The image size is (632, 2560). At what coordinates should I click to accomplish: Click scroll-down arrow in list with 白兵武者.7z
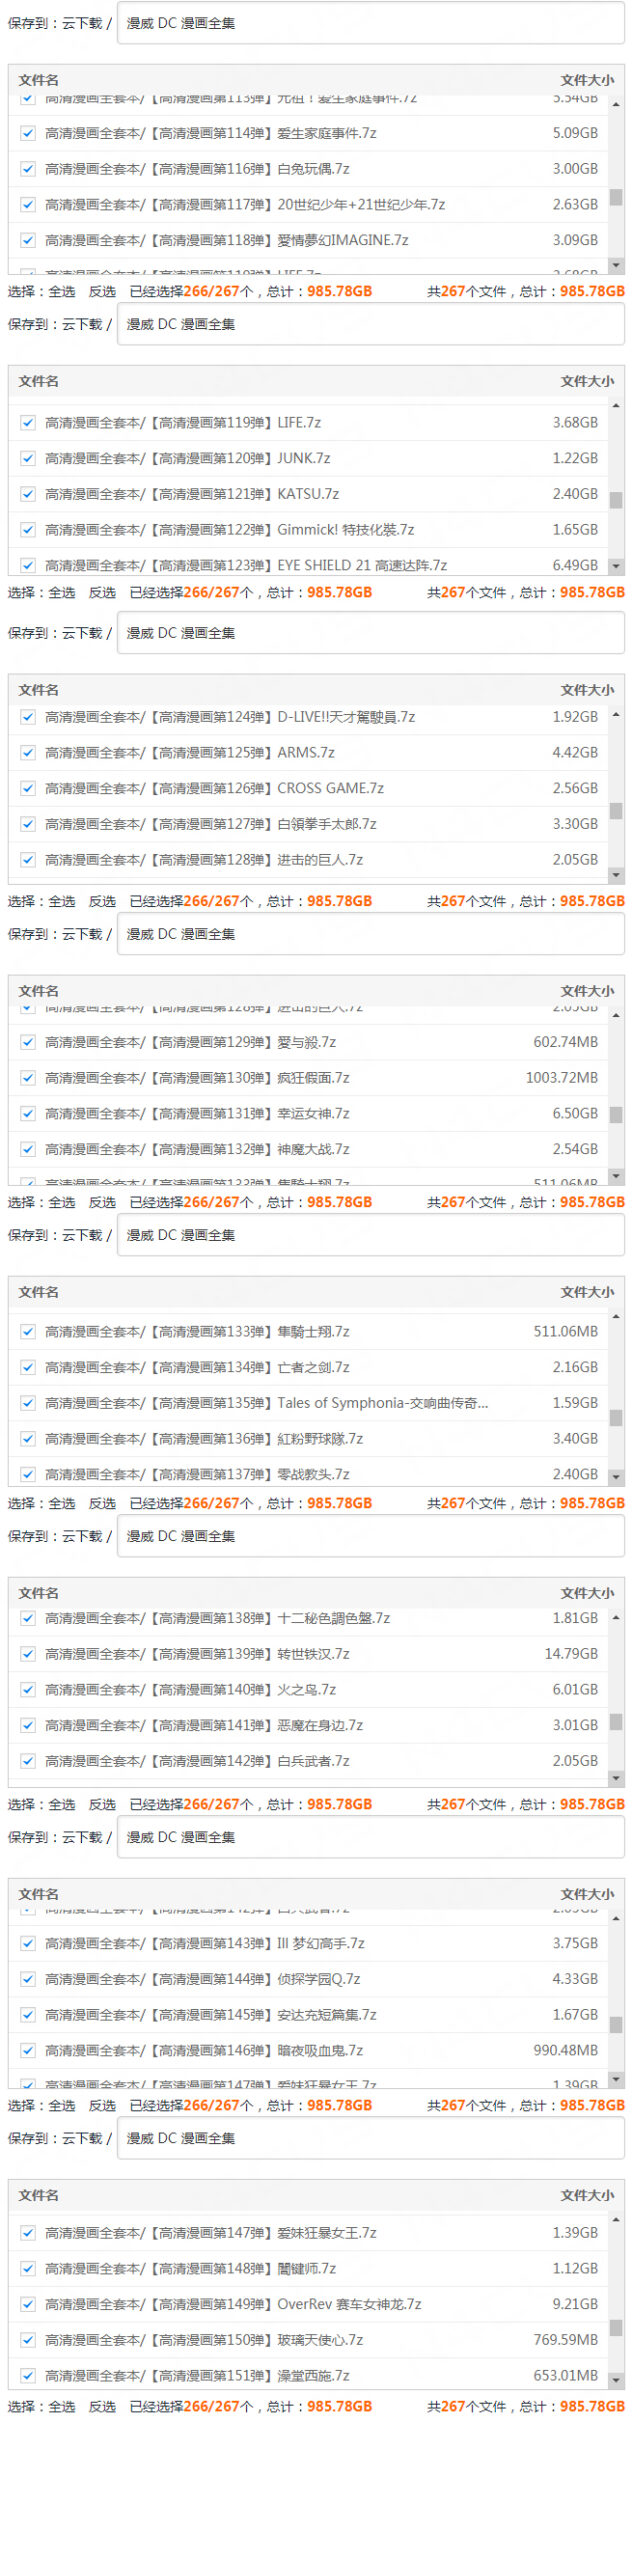click(x=616, y=1778)
